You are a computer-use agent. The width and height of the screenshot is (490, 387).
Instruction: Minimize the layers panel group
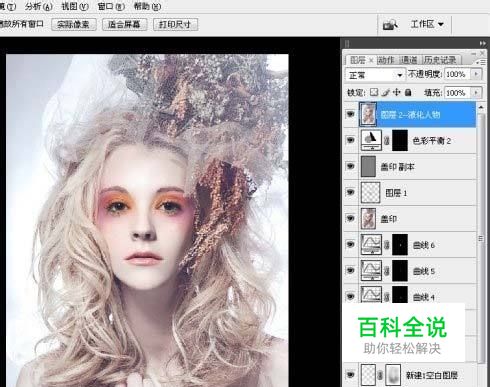pyautogui.click(x=474, y=53)
